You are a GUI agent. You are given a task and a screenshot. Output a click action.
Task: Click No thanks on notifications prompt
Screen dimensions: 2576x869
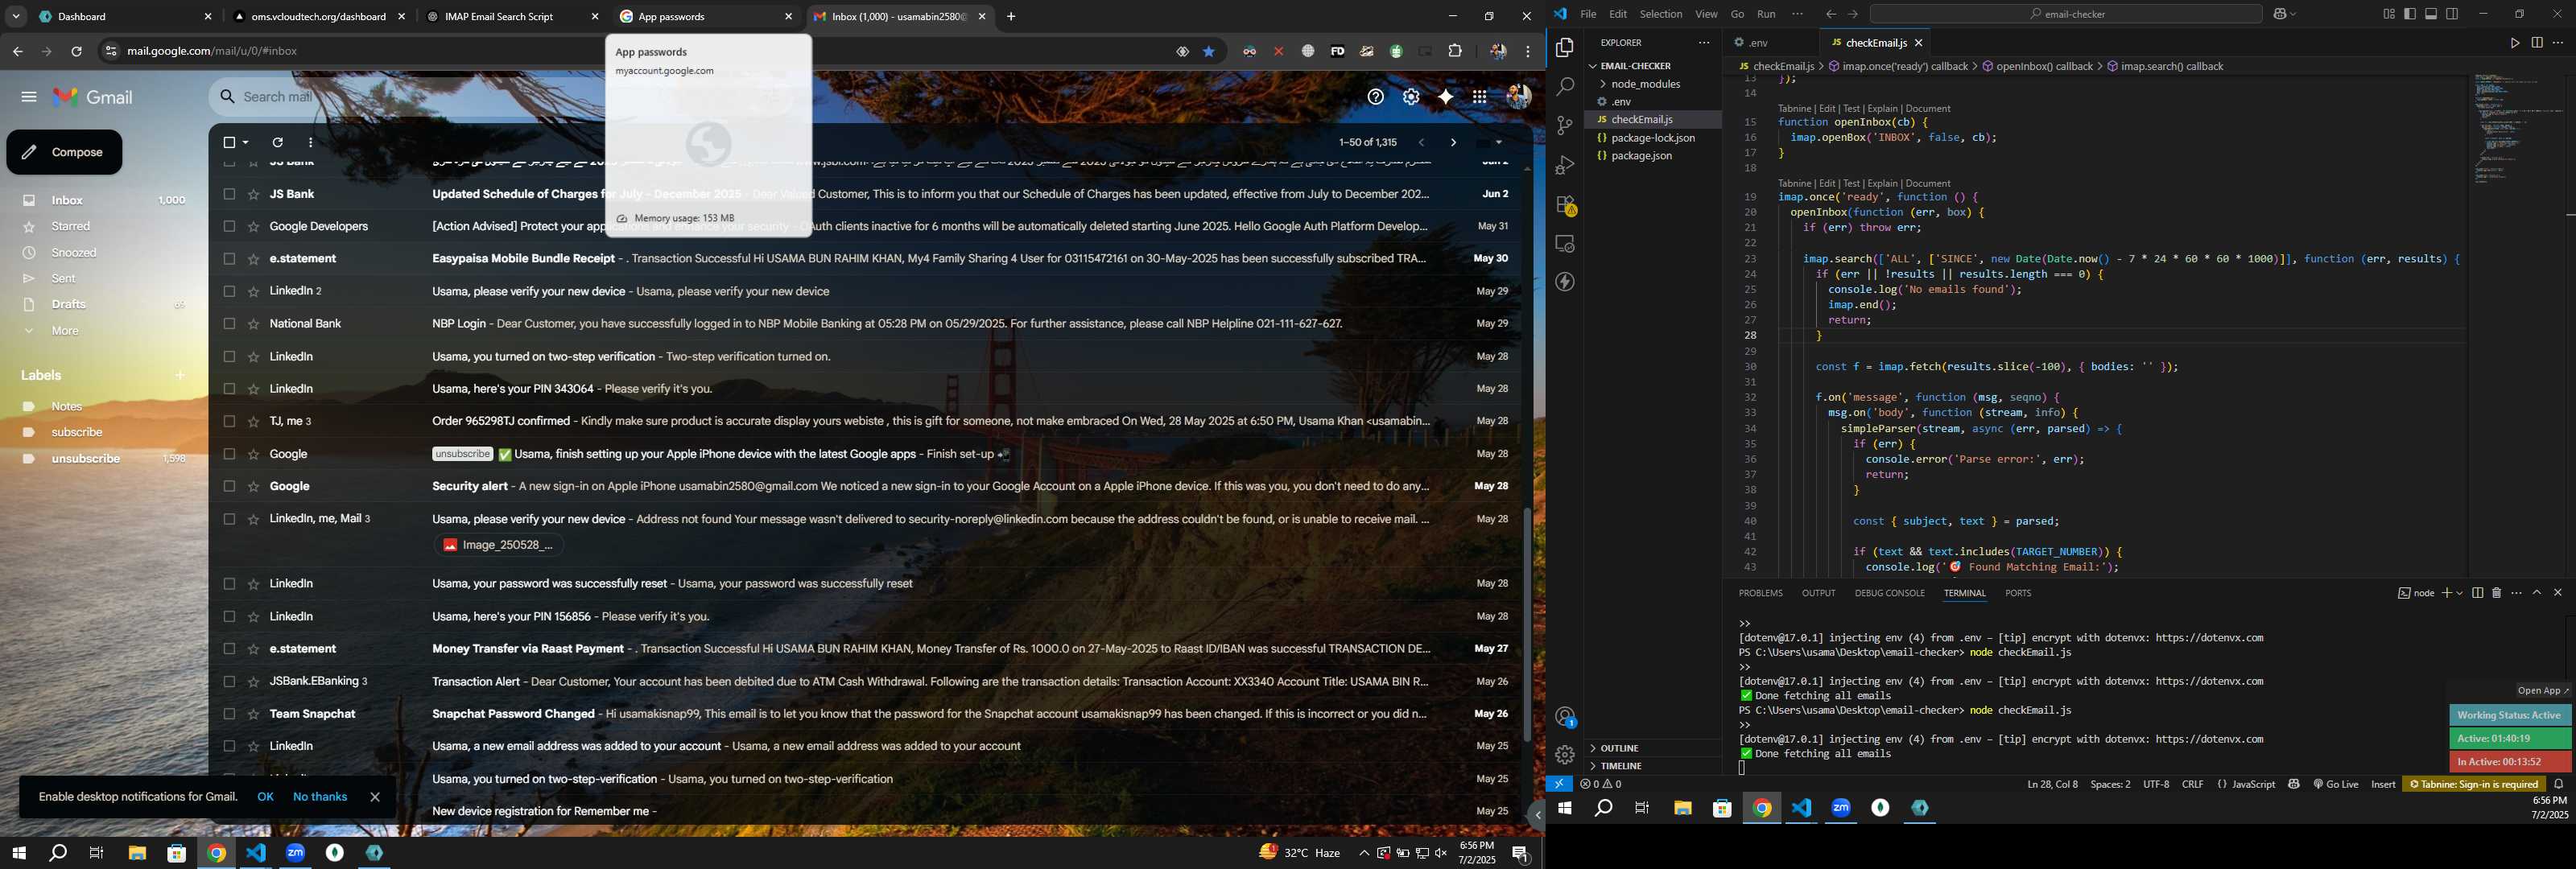click(x=320, y=797)
